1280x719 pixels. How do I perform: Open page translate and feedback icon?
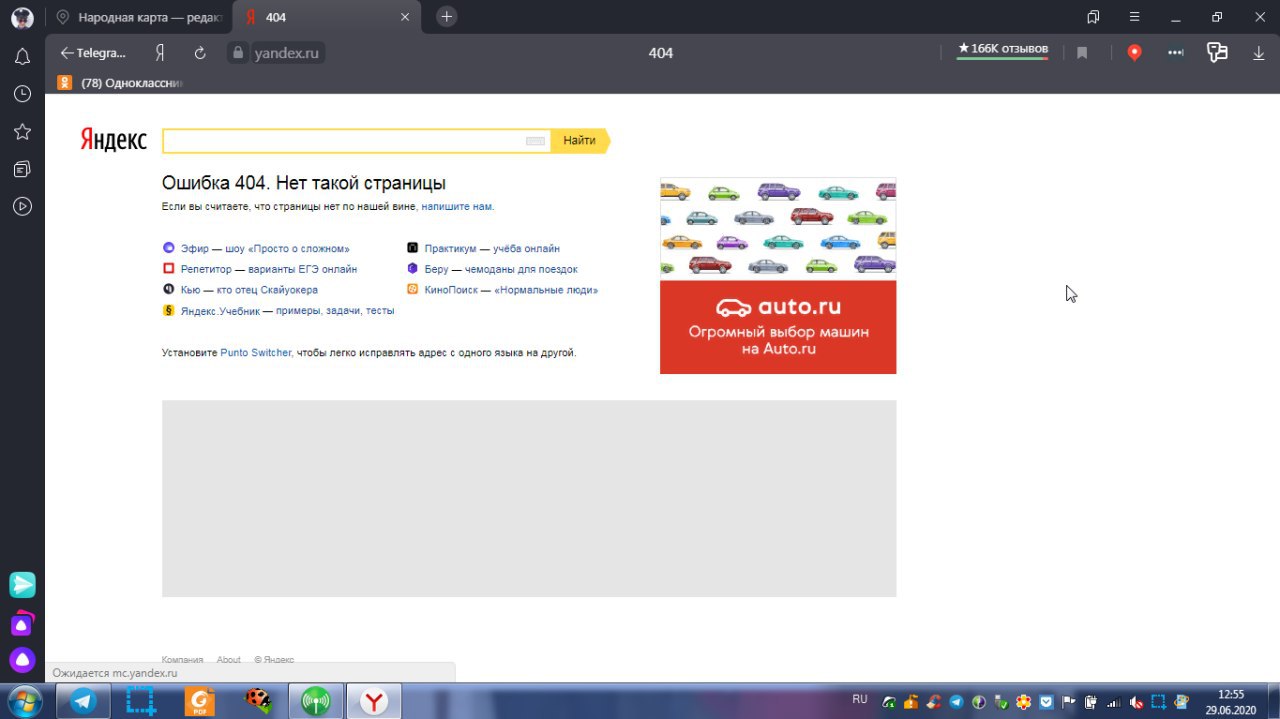tap(1217, 53)
